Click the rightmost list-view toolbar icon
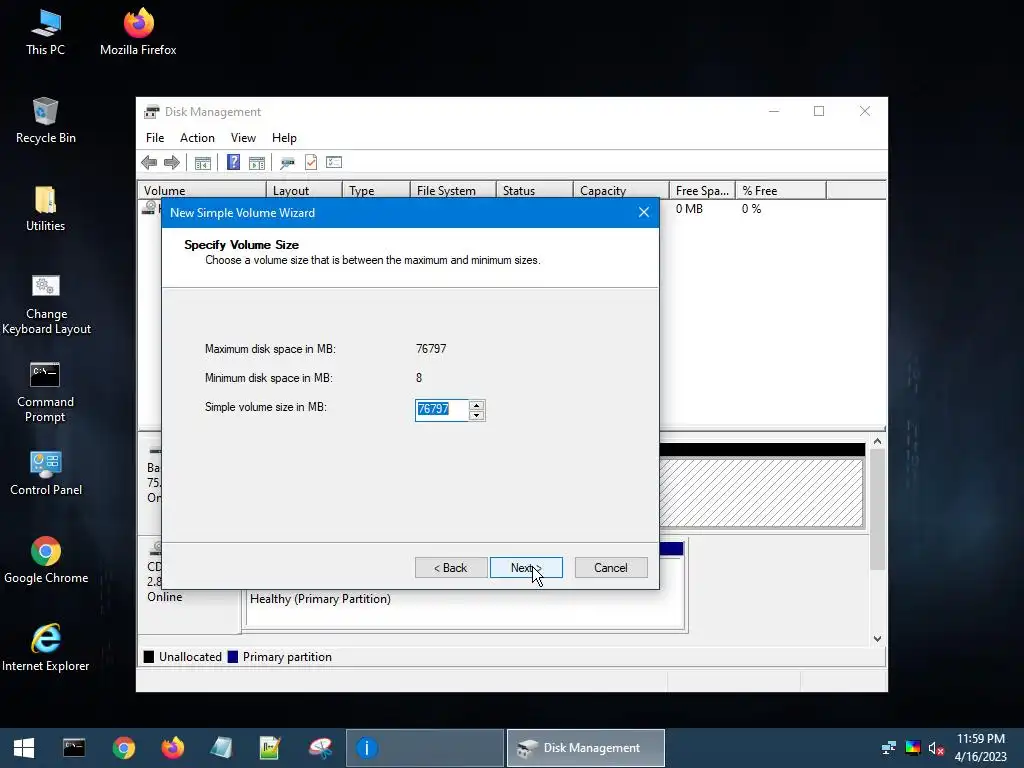 334,162
